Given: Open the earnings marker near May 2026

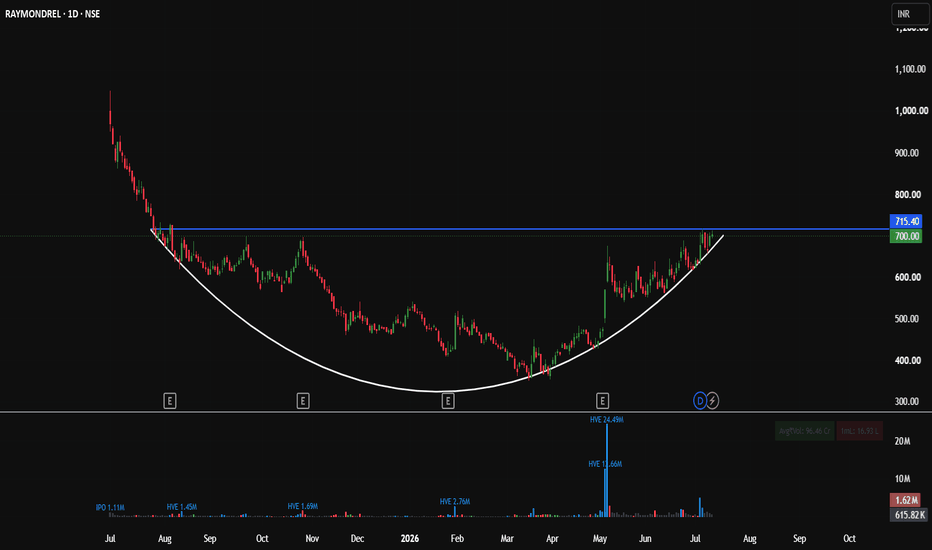Looking at the screenshot, I should coord(602,401).
